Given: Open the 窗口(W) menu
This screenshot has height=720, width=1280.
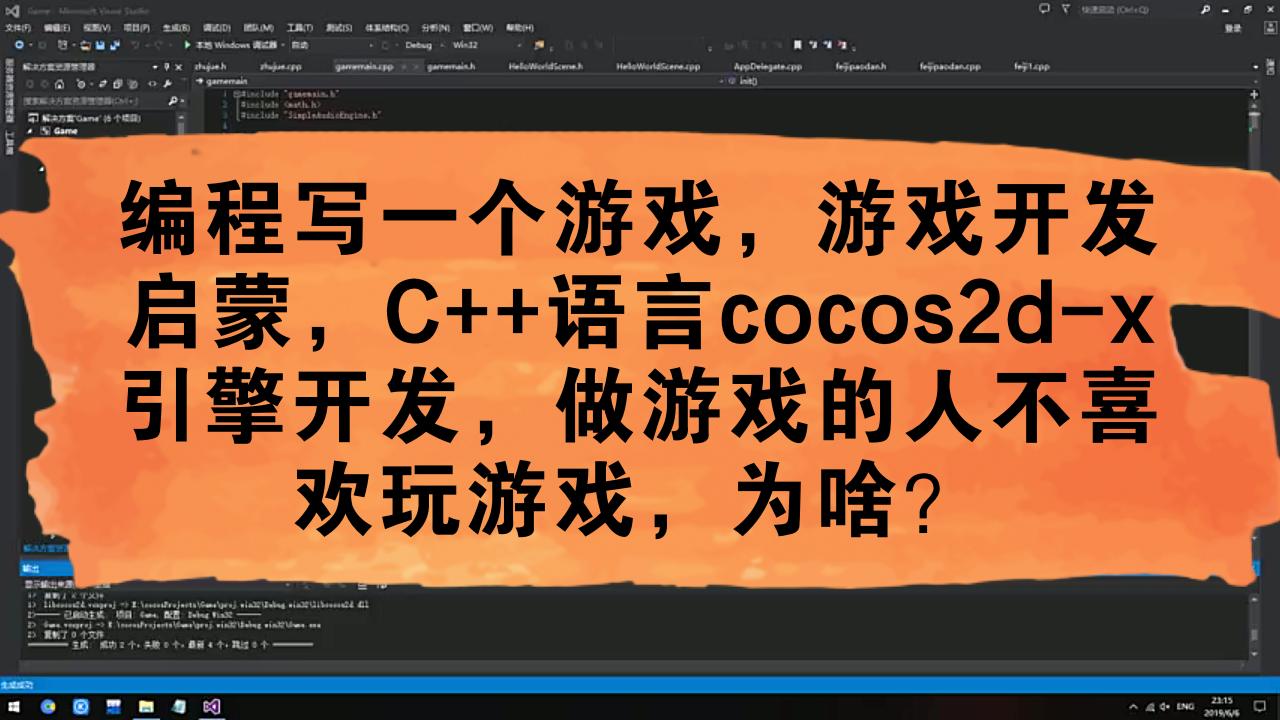Looking at the screenshot, I should 478,28.
